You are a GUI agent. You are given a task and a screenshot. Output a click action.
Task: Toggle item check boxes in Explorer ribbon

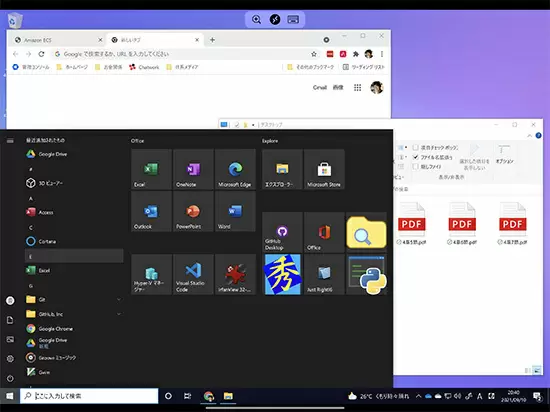(x=415, y=148)
